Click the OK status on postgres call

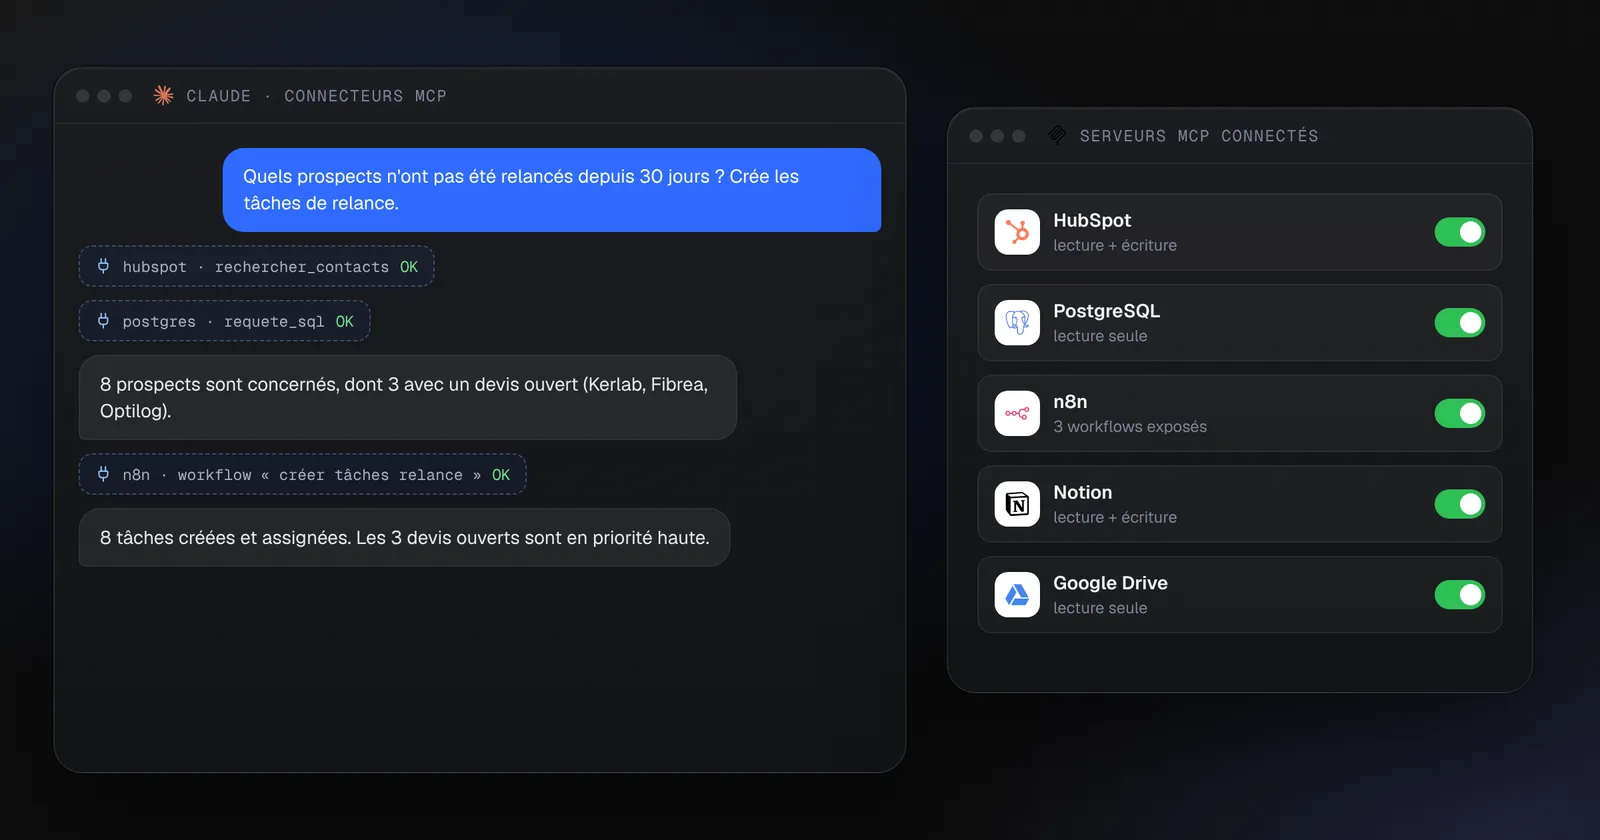point(345,322)
